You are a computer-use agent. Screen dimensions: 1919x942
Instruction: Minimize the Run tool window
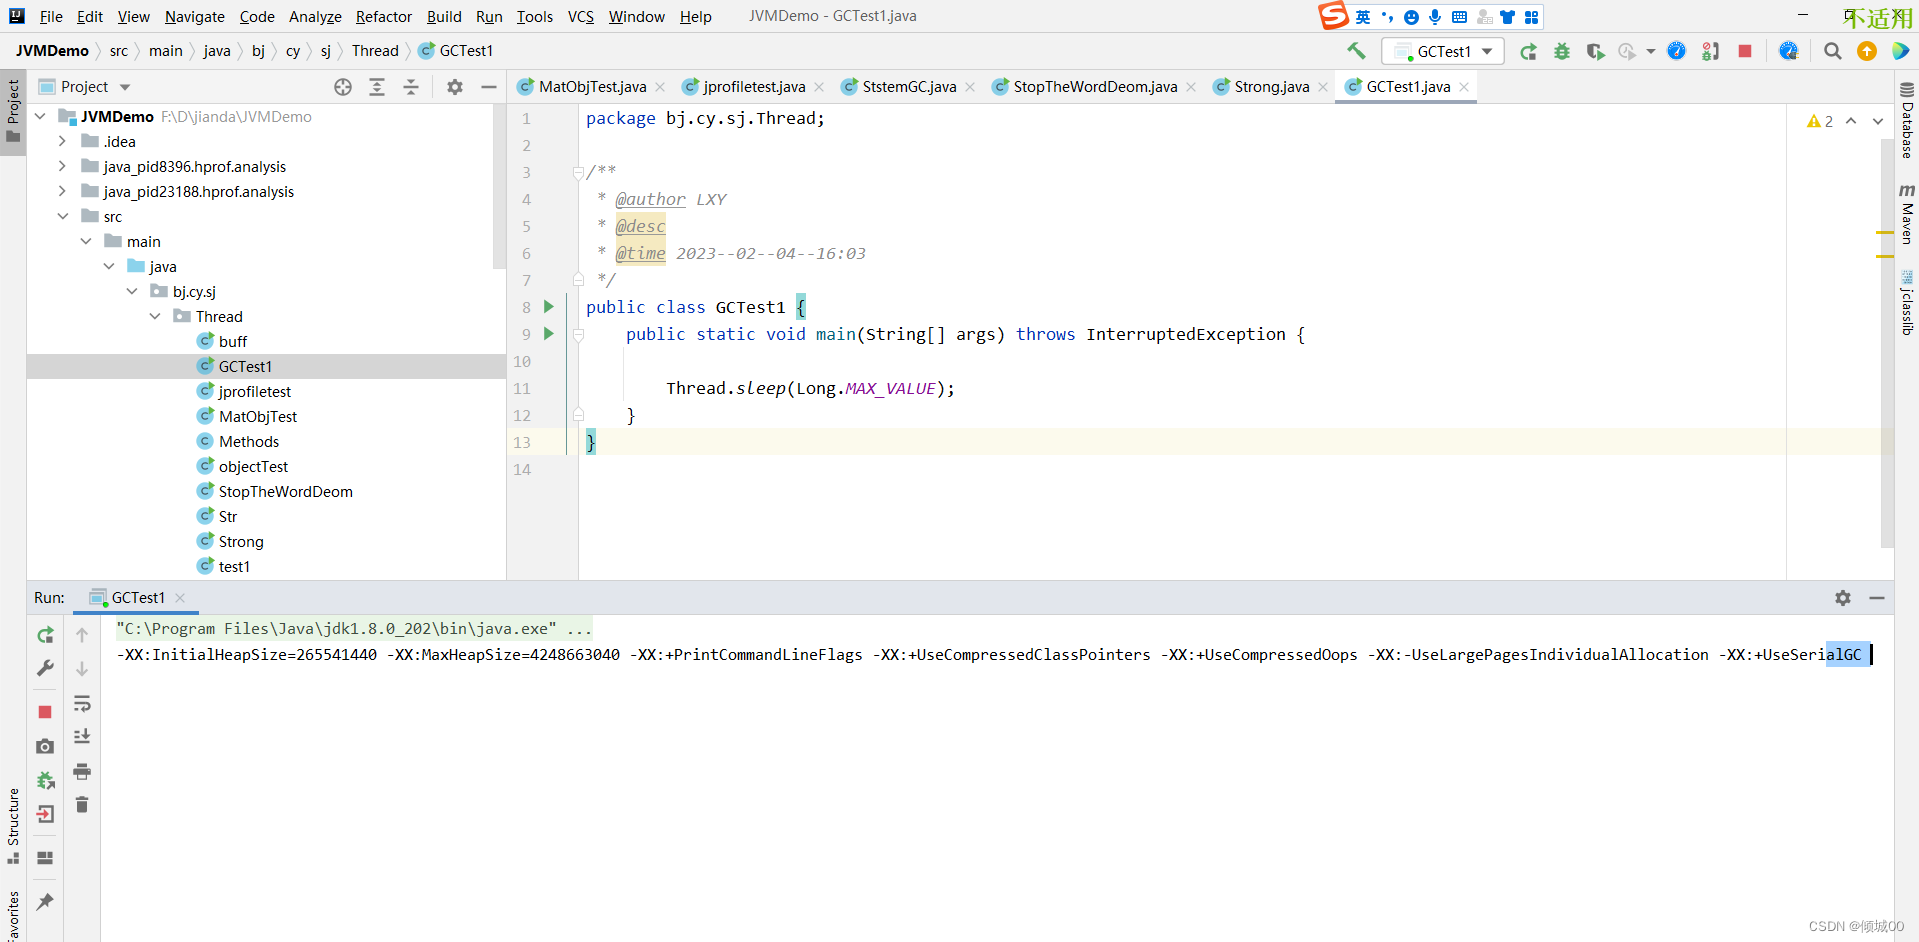pos(1877,597)
